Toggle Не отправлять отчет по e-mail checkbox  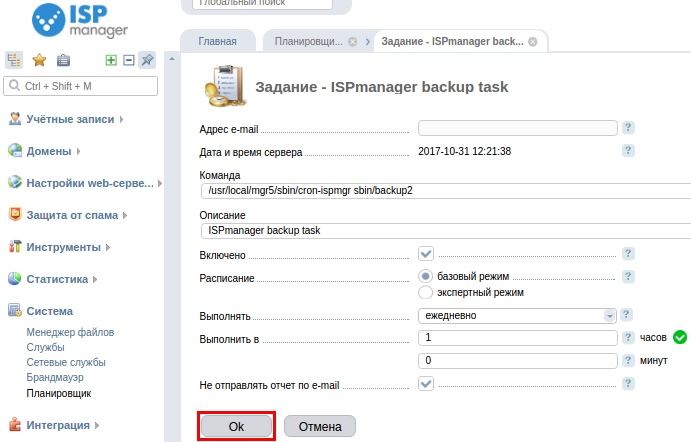tap(426, 383)
